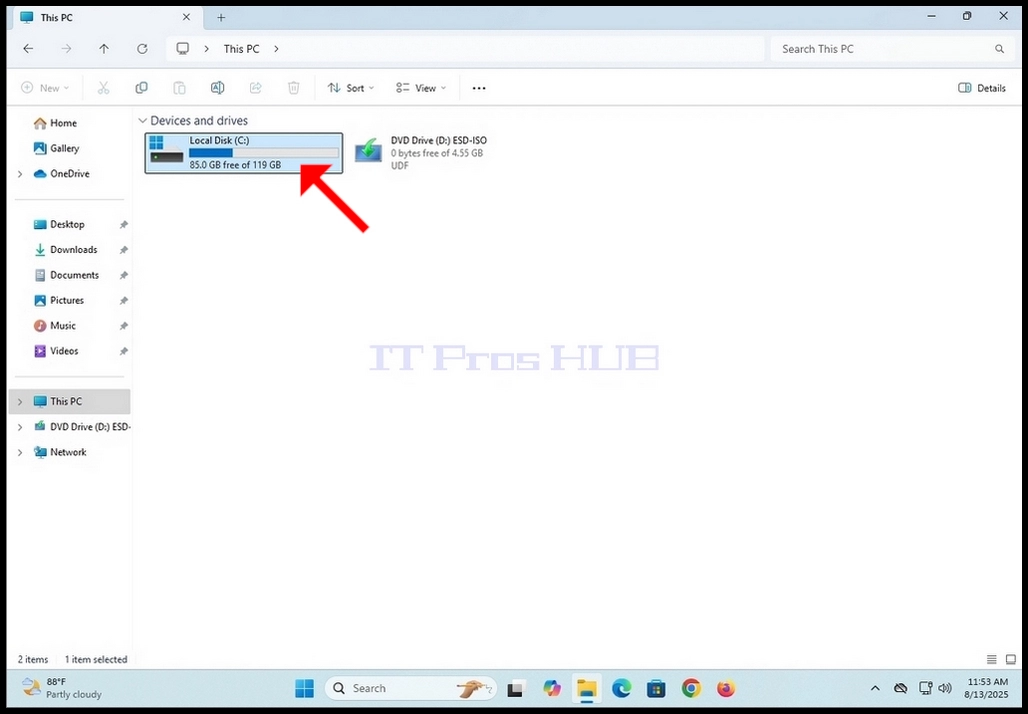Click the Paste clipboard icon
Viewport: 1028px width, 714px height.
coord(179,88)
